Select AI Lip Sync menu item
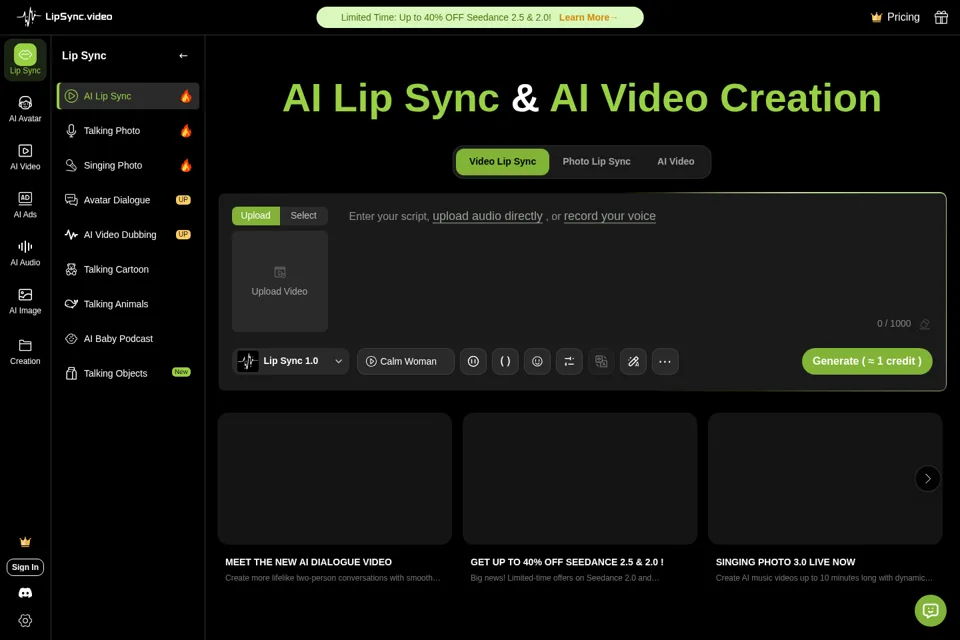The height and width of the screenshot is (640, 960). click(128, 96)
